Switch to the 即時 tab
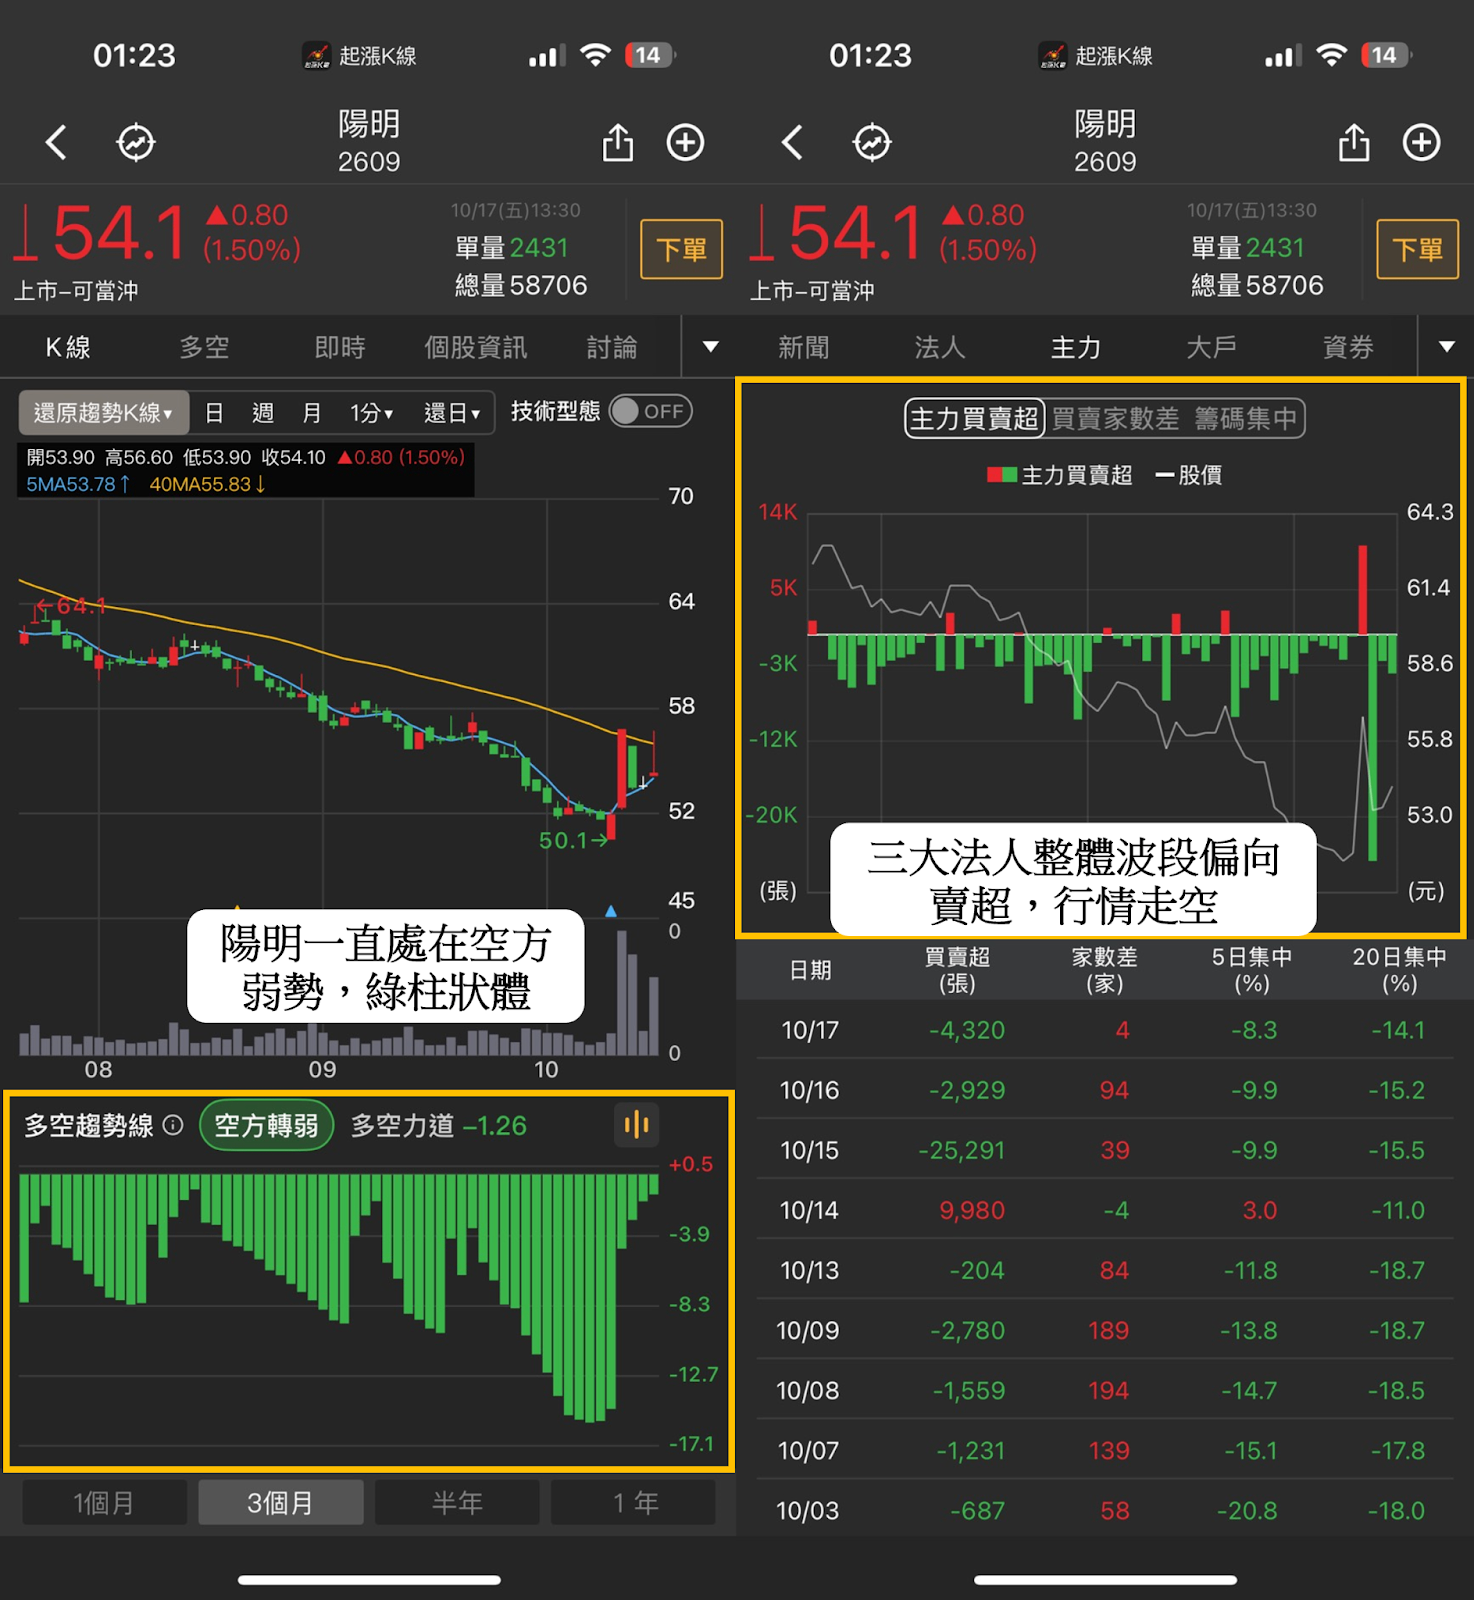Screen dimensions: 1474x1600 click(x=340, y=347)
